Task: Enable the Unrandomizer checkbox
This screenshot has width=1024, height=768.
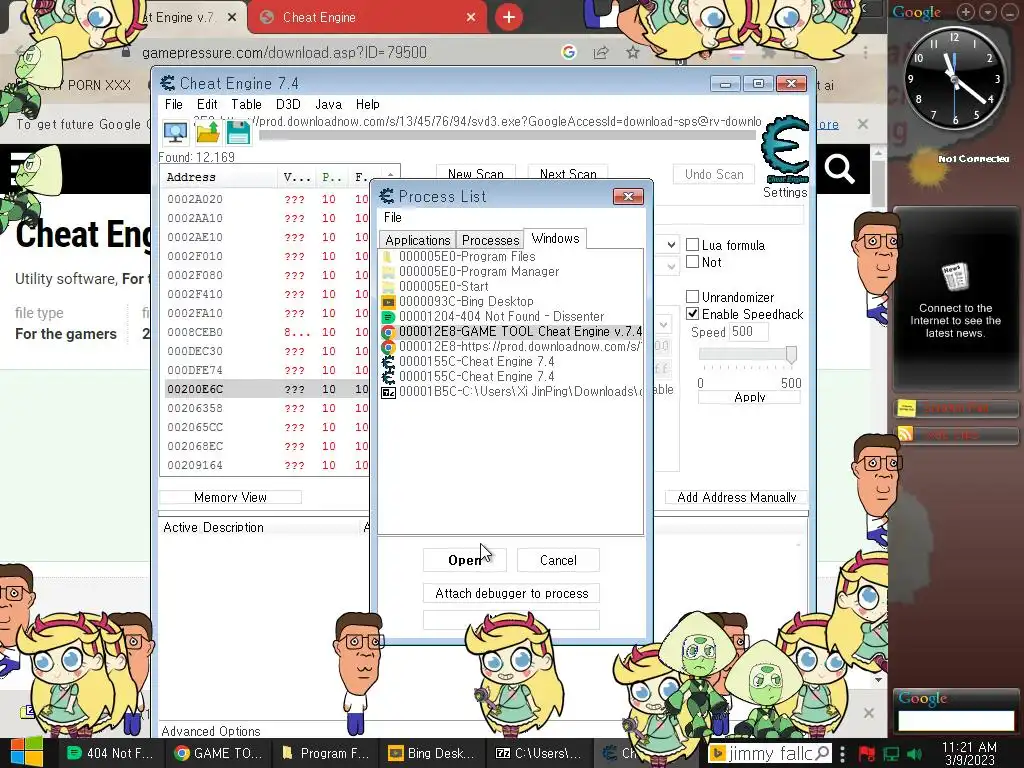Action: pyautogui.click(x=692, y=297)
